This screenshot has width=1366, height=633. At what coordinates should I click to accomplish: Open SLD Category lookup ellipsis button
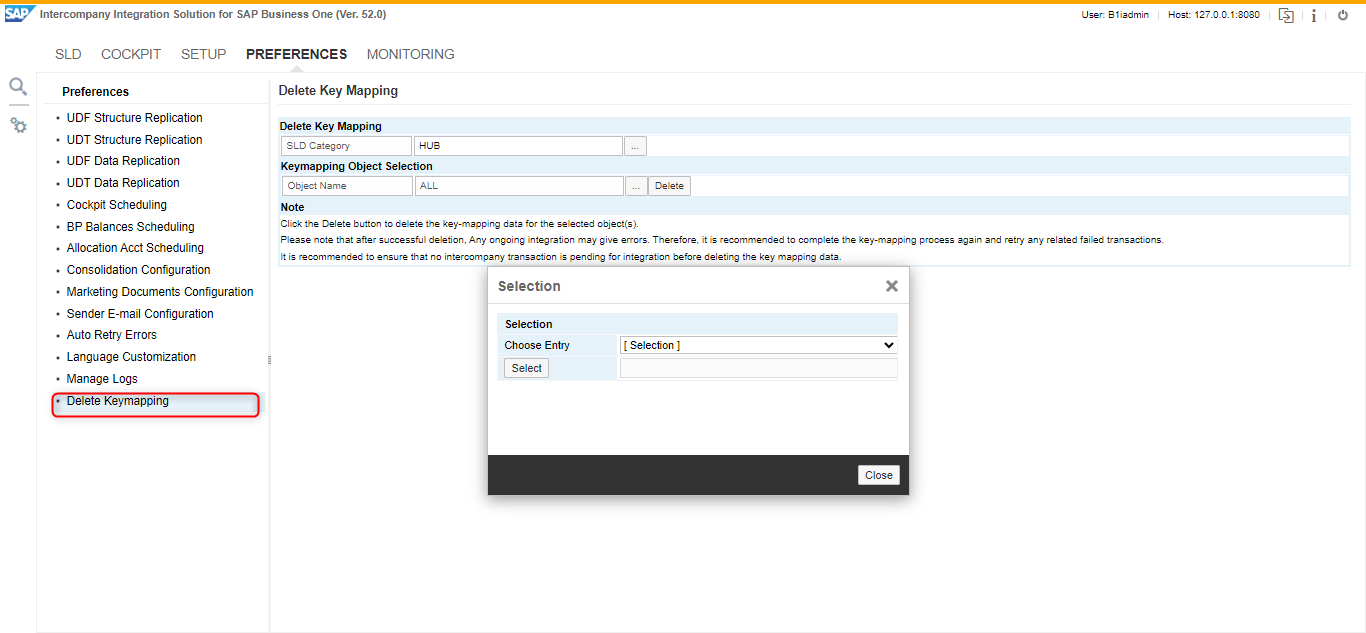pos(635,146)
